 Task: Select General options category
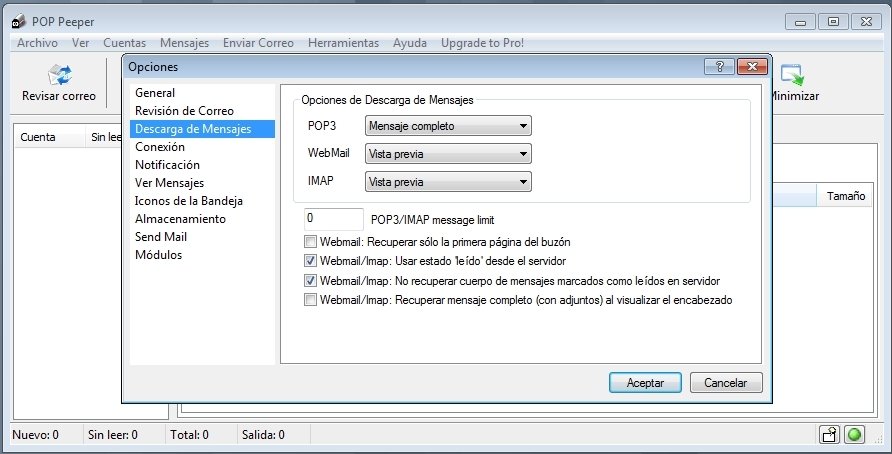[x=202, y=93]
